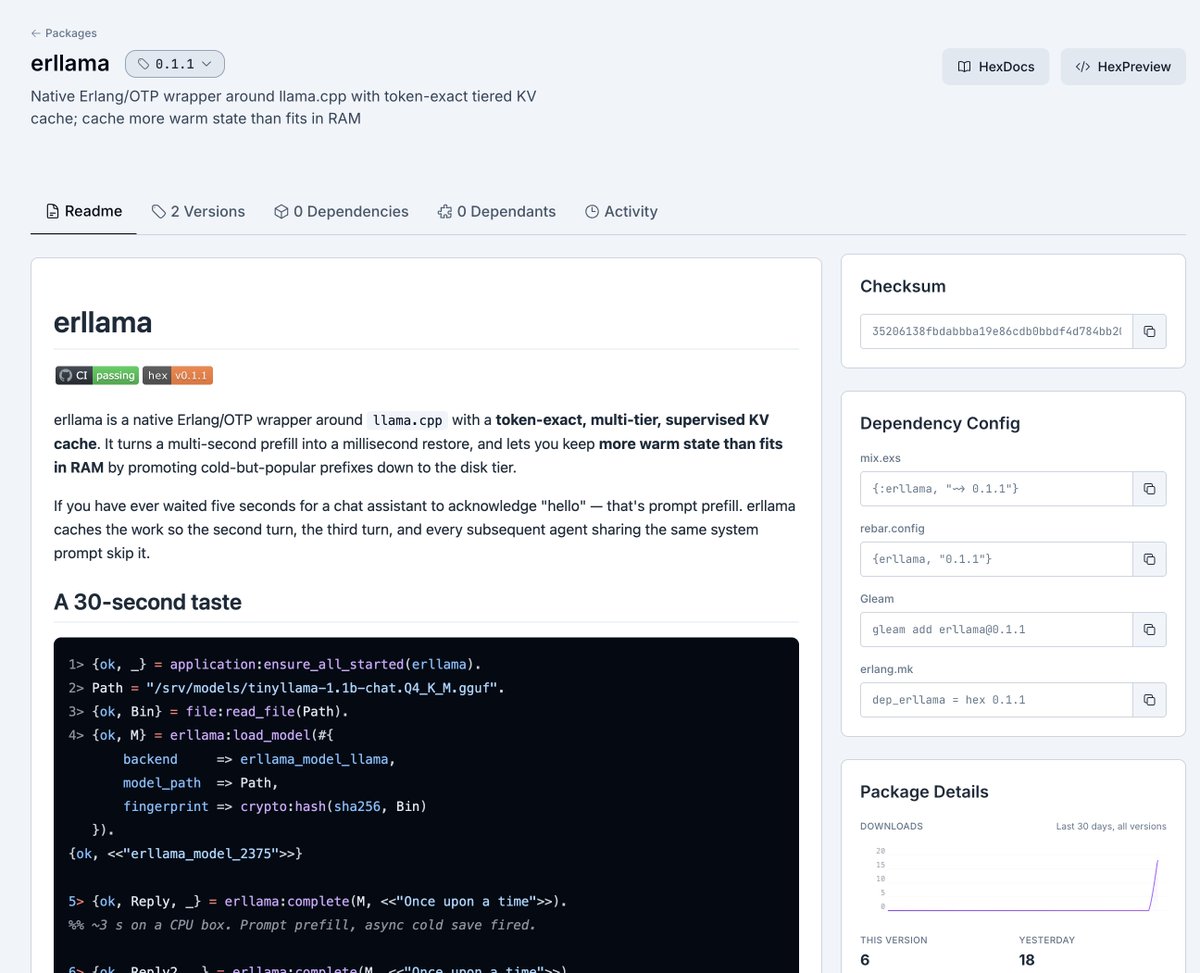The image size is (1200, 973).
Task: Click 'Package Details' panel title
Action: coord(924,792)
